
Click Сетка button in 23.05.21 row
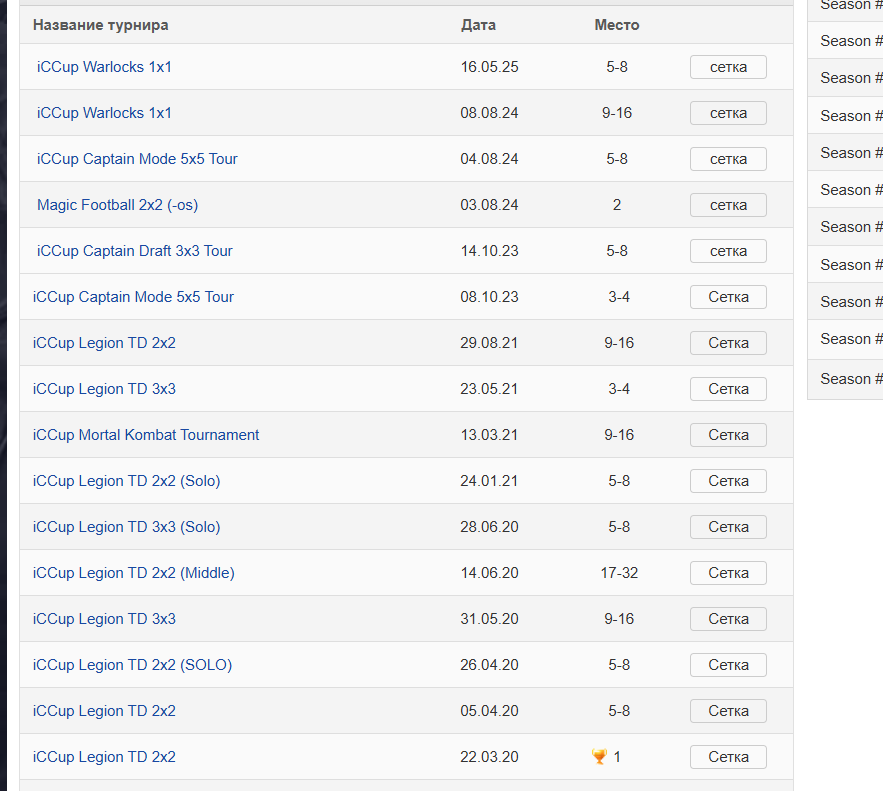pos(728,389)
